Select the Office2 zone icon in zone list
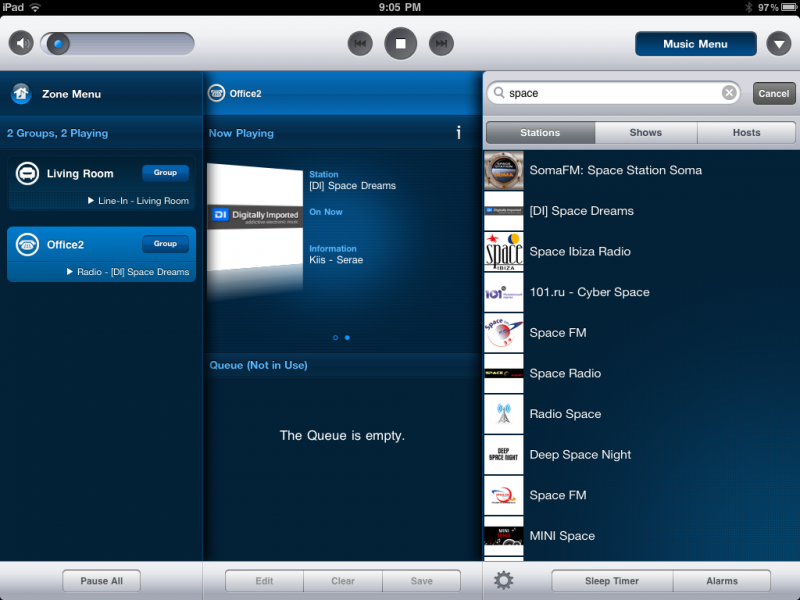800x600 pixels. pyautogui.click(x=27, y=244)
